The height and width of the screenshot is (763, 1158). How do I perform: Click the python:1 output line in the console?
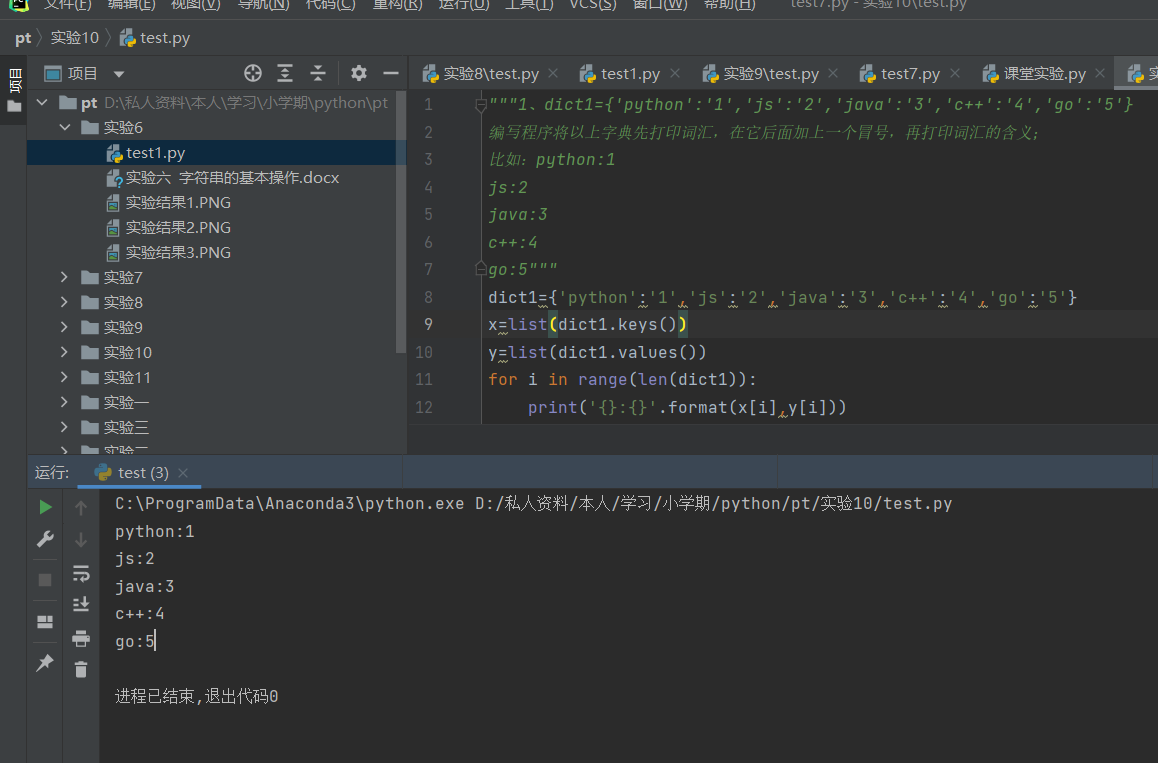[154, 532]
